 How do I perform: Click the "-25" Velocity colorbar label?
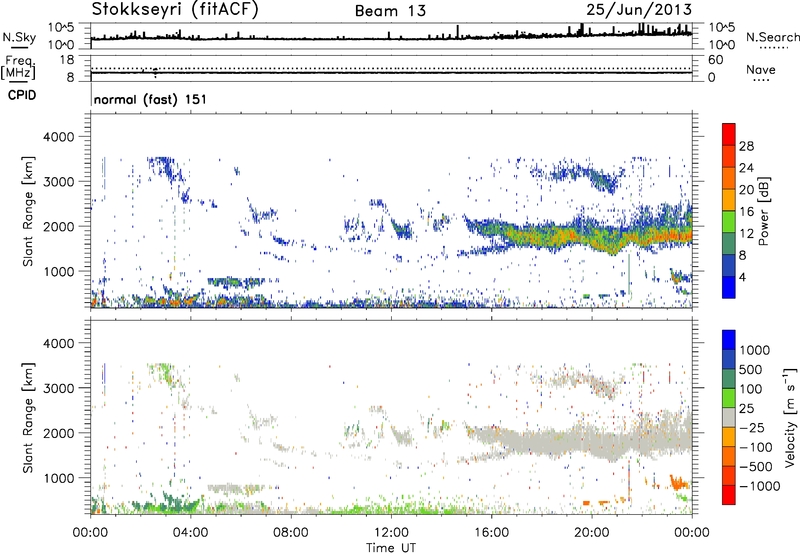click(752, 427)
